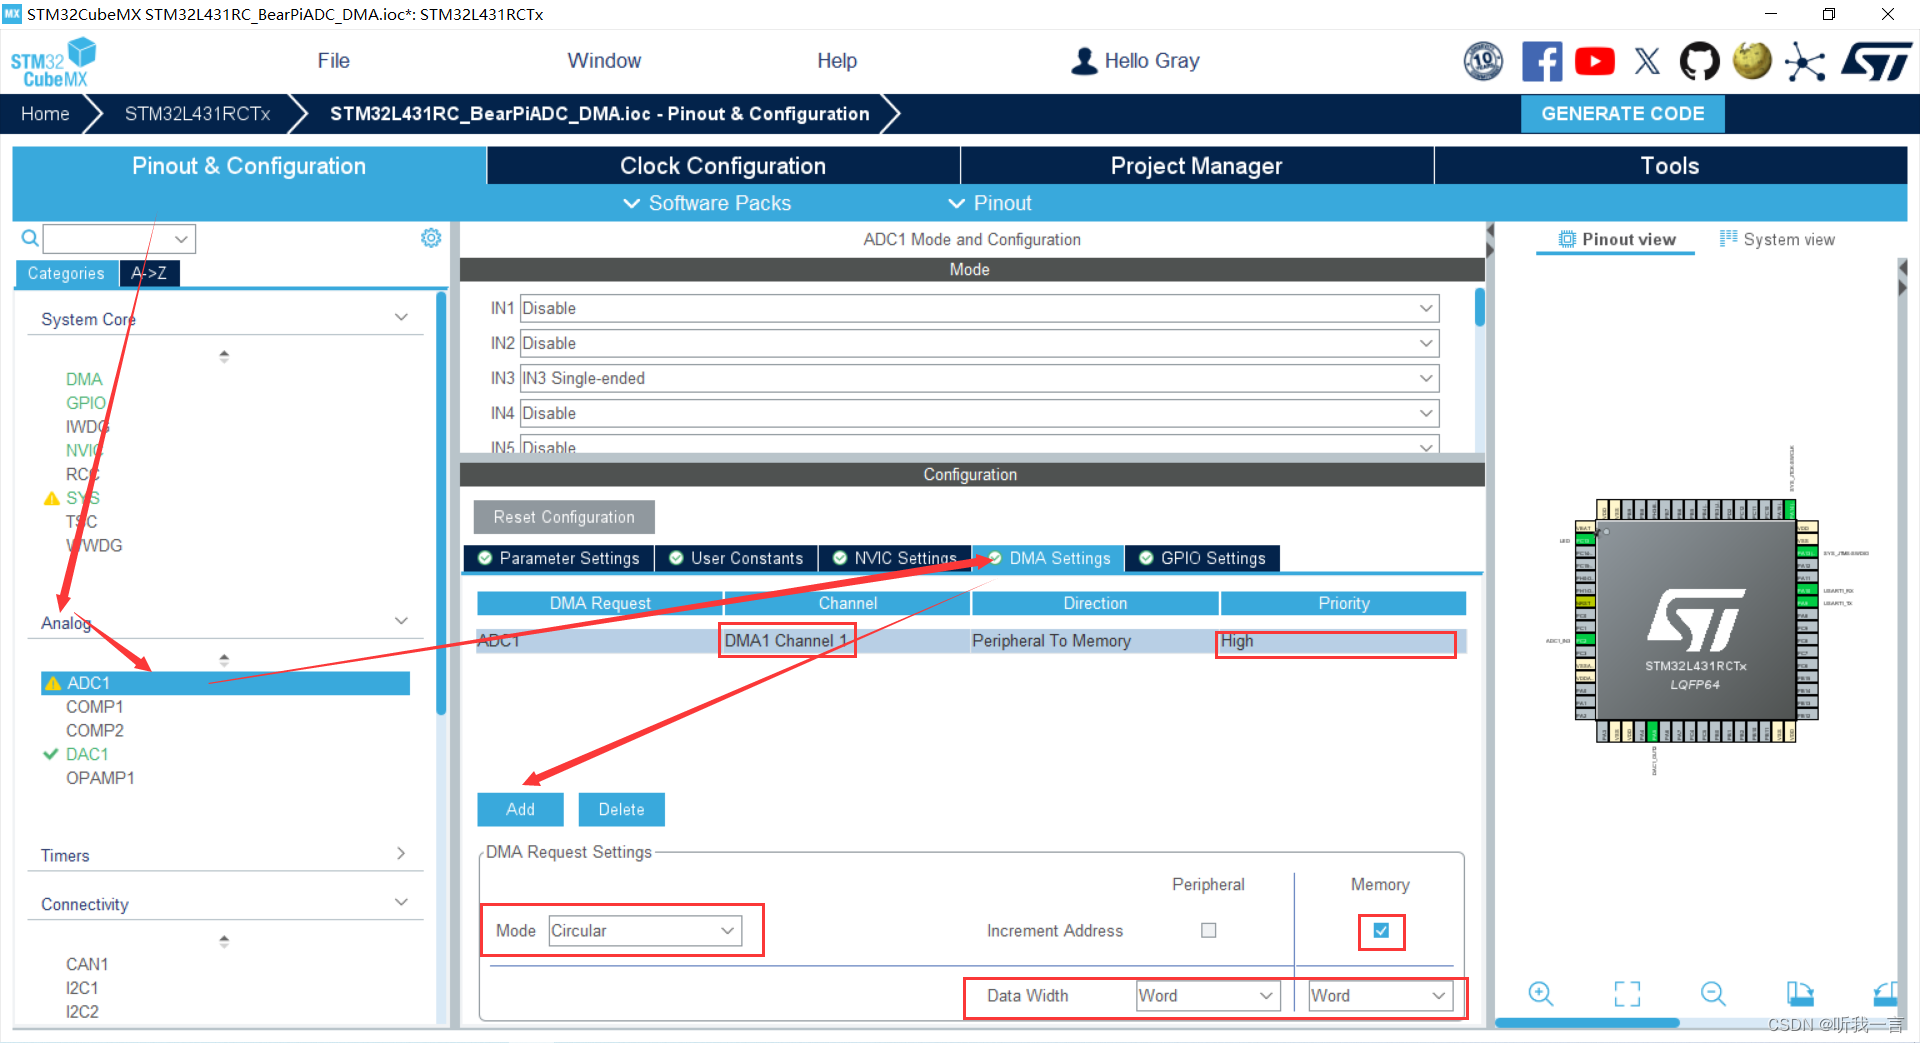Open the 10 years anniversary badge icon
1920x1043 pixels.
pos(1483,61)
